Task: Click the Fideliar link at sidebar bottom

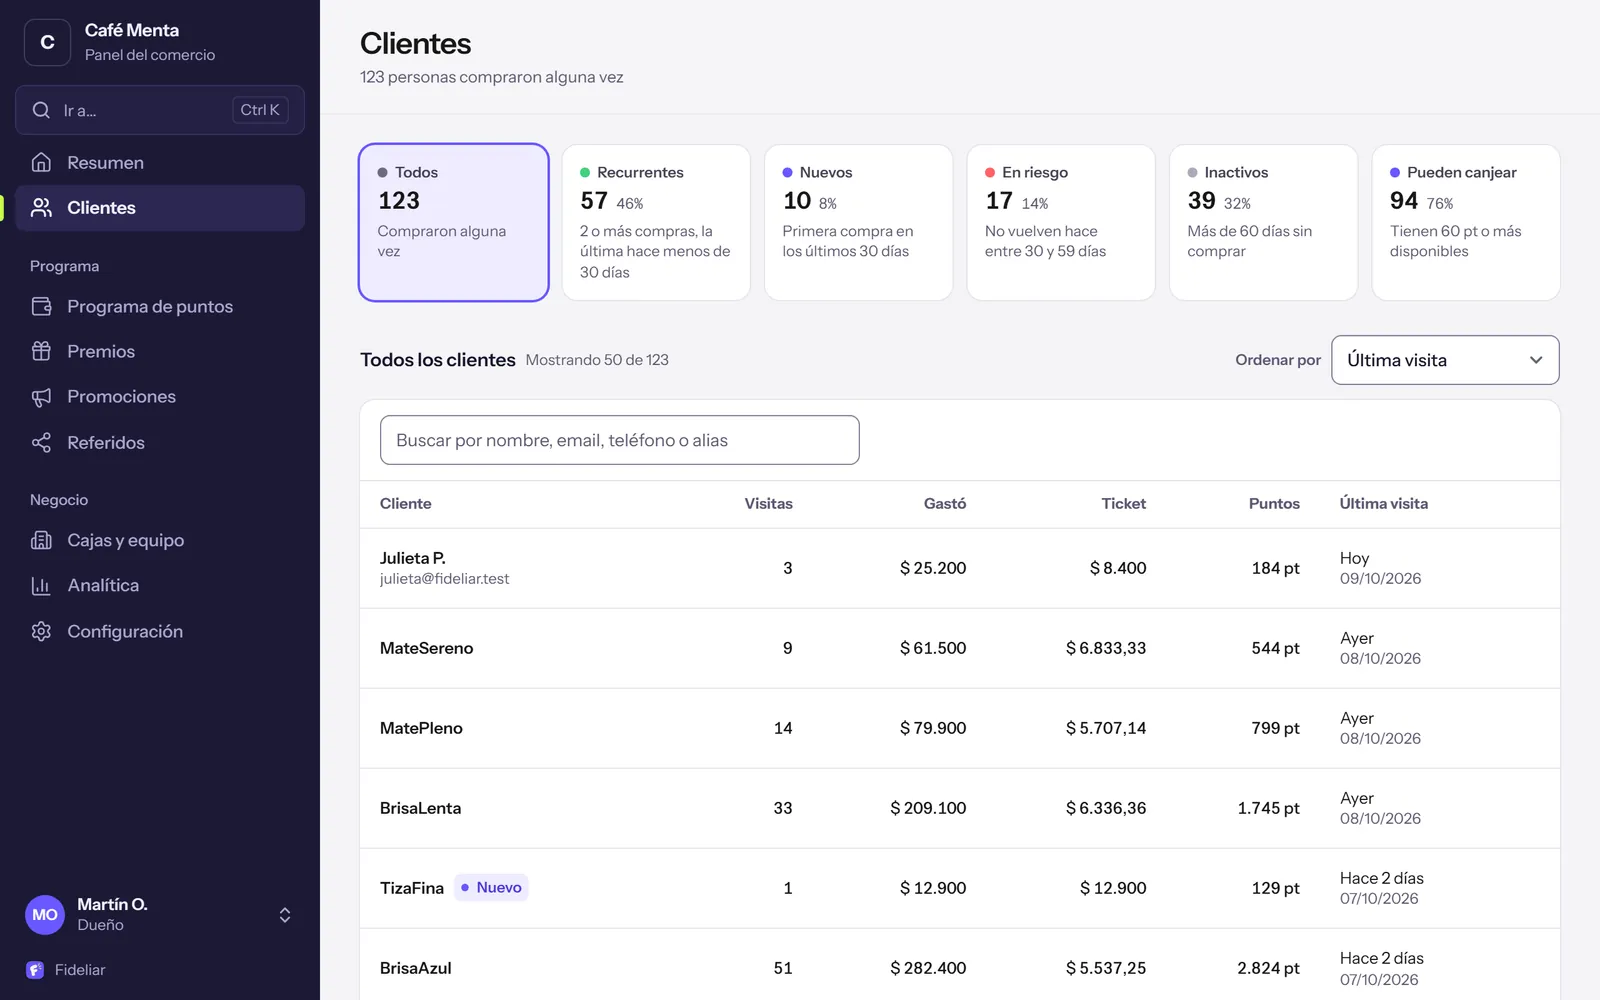Action: coord(66,969)
